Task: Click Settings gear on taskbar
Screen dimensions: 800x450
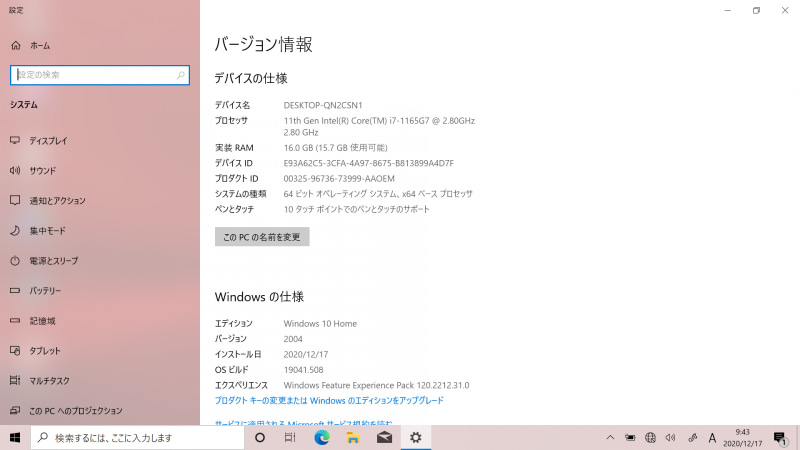Action: tap(416, 438)
